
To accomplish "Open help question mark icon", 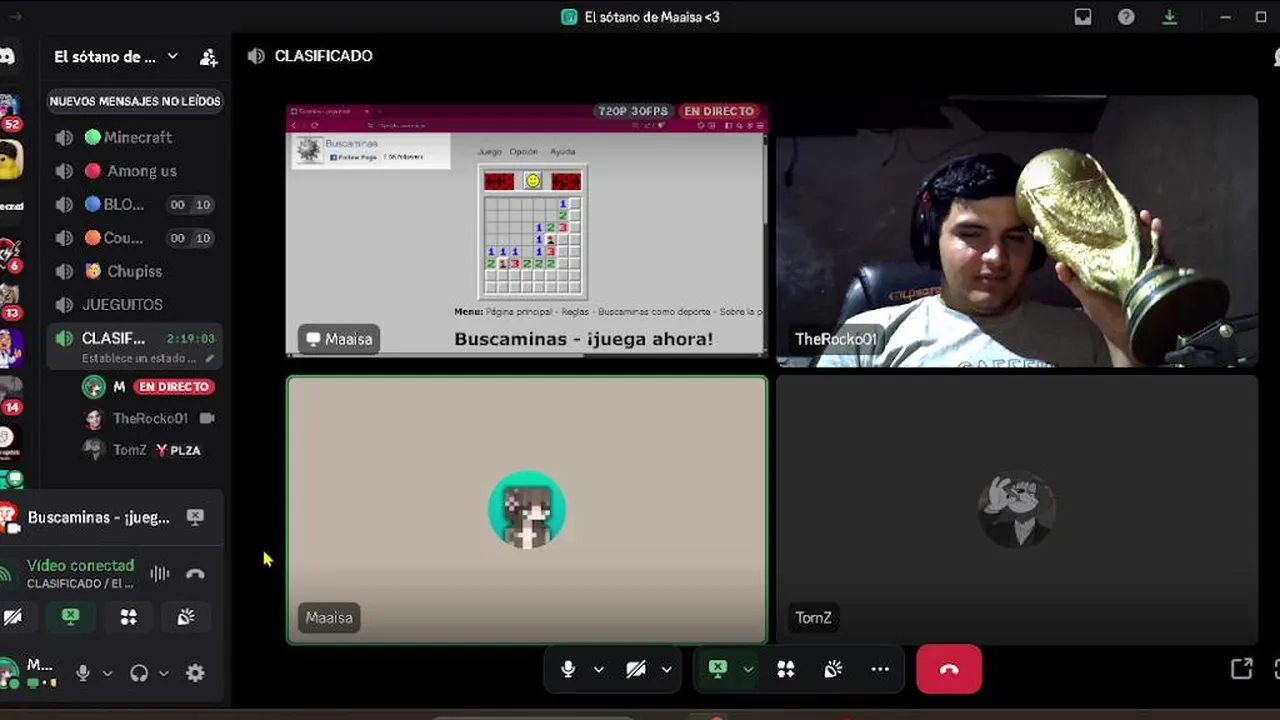I will pyautogui.click(x=1126, y=17).
